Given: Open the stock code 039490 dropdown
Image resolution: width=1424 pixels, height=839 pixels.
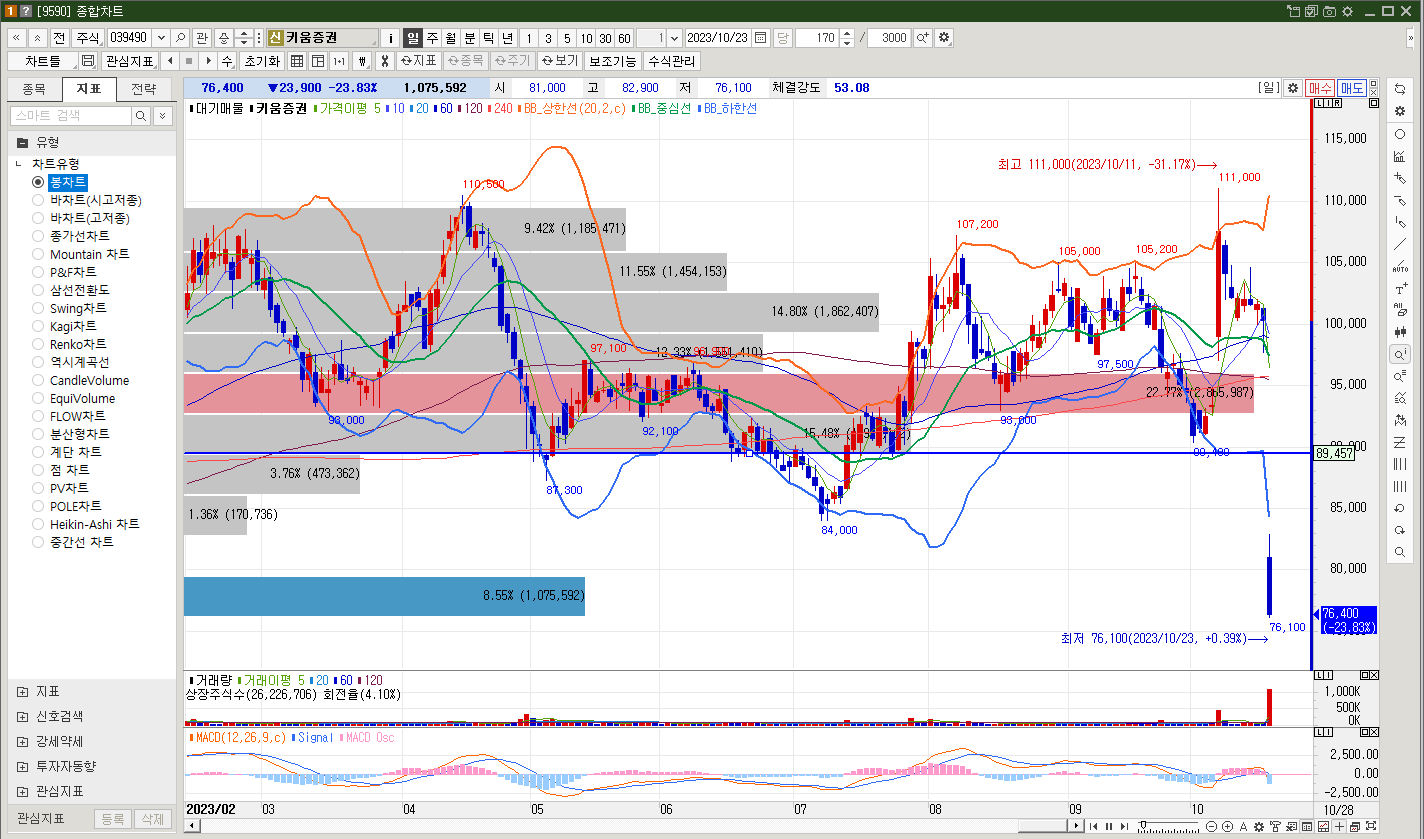Looking at the screenshot, I should 161,38.
